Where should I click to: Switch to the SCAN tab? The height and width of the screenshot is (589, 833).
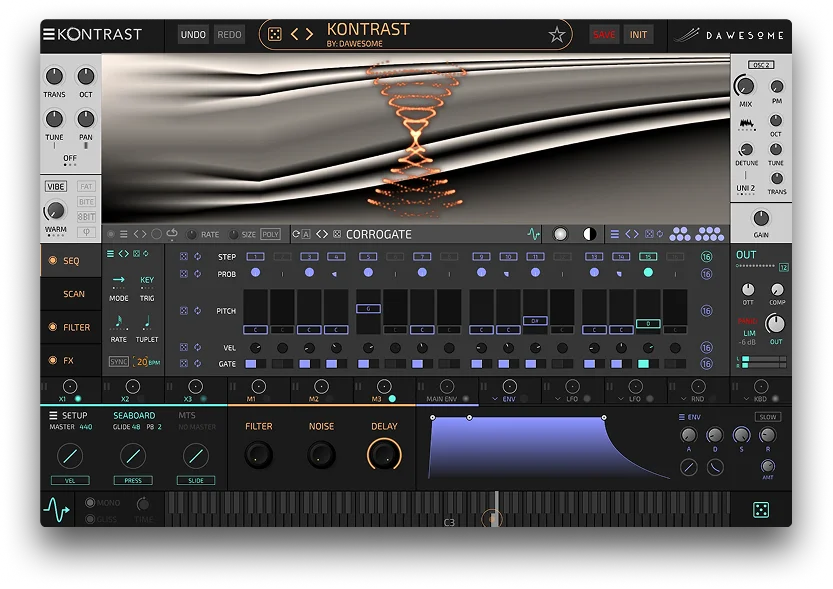point(71,294)
